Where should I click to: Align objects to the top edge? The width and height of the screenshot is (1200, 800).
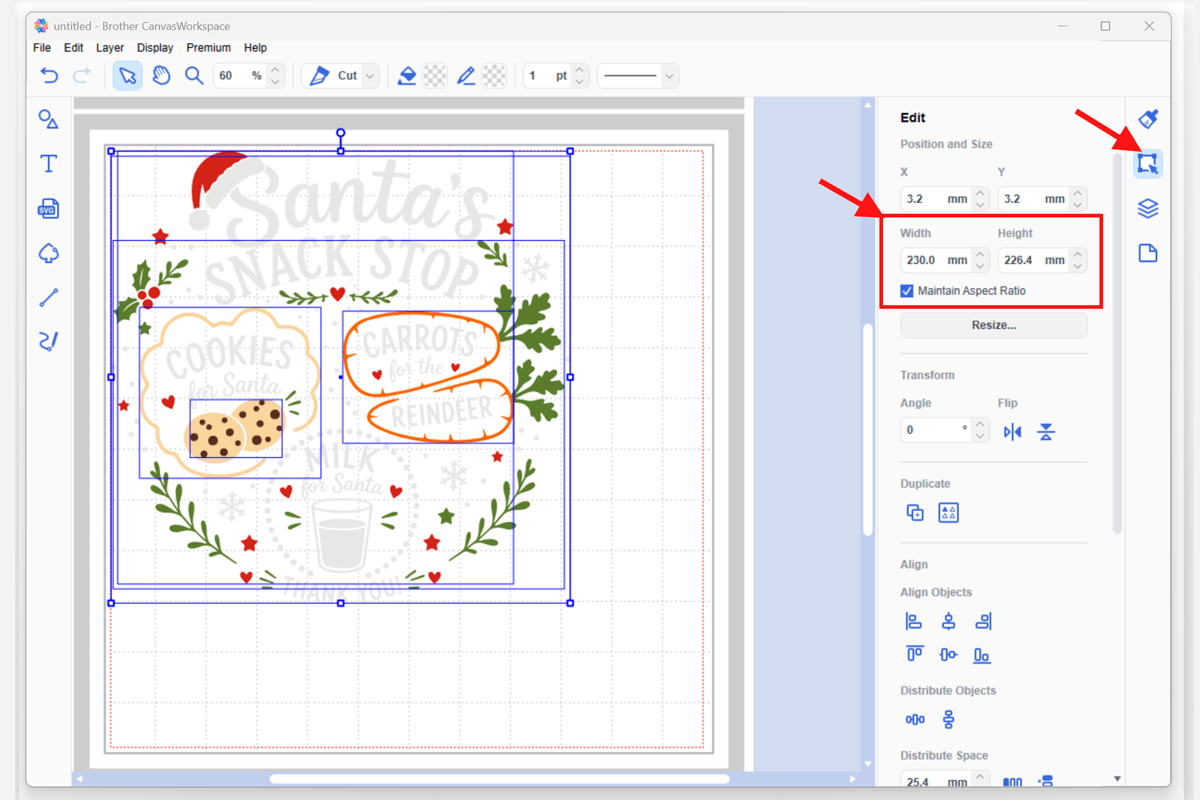pyautogui.click(x=914, y=655)
